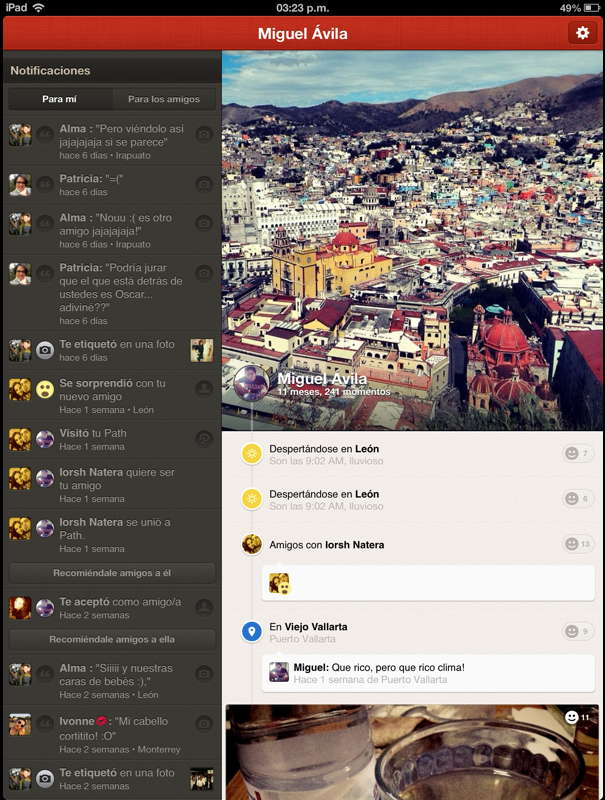Image resolution: width=605 pixels, height=800 pixels.
Task: Open settings gear in red header
Action: tap(582, 33)
